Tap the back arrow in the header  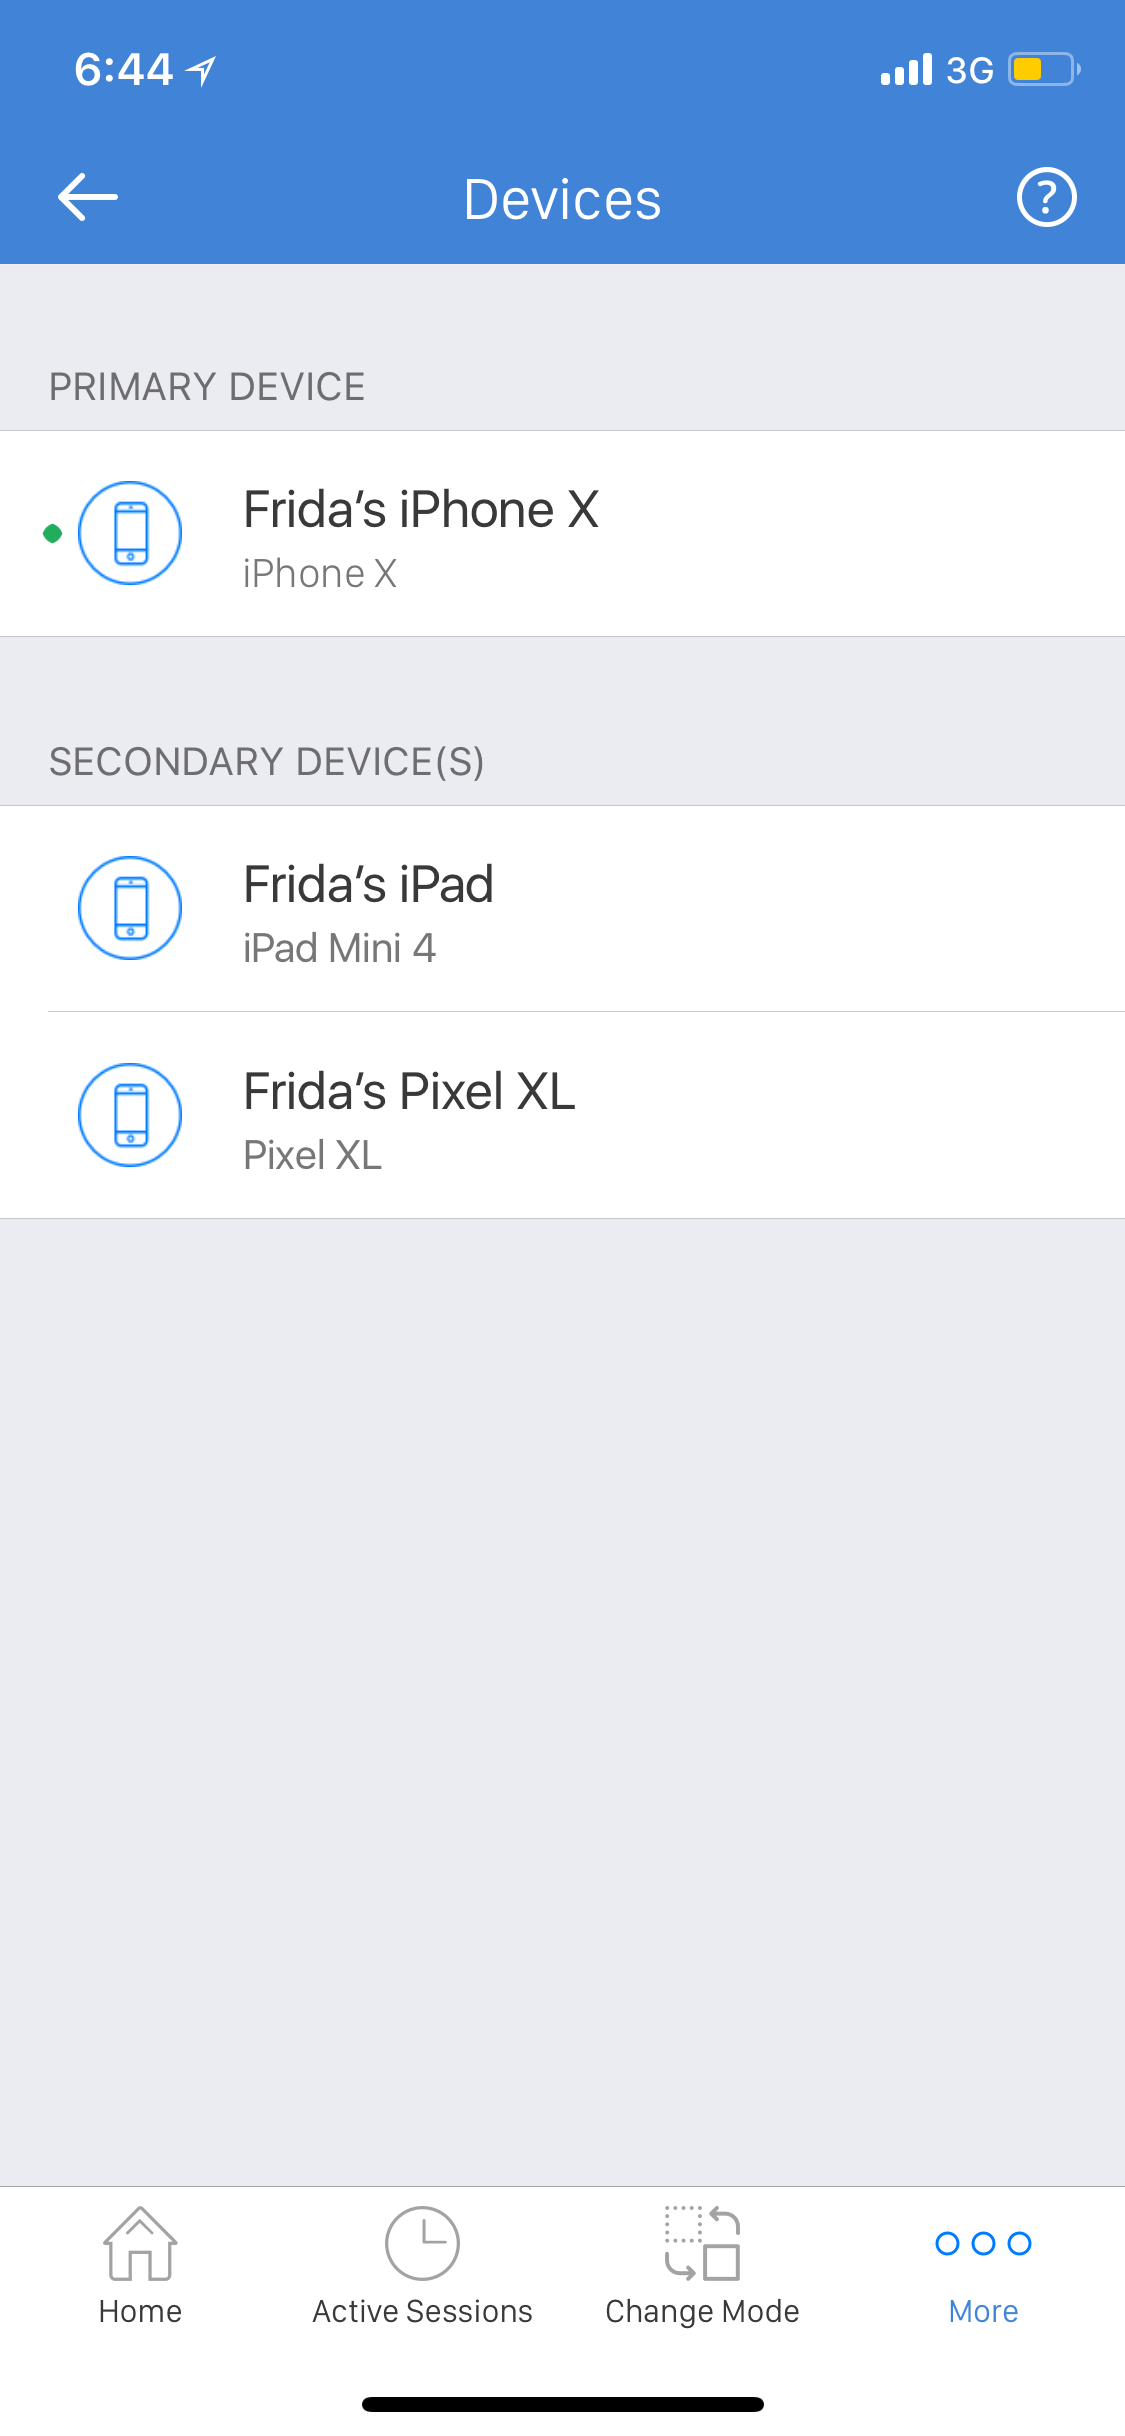coord(88,197)
